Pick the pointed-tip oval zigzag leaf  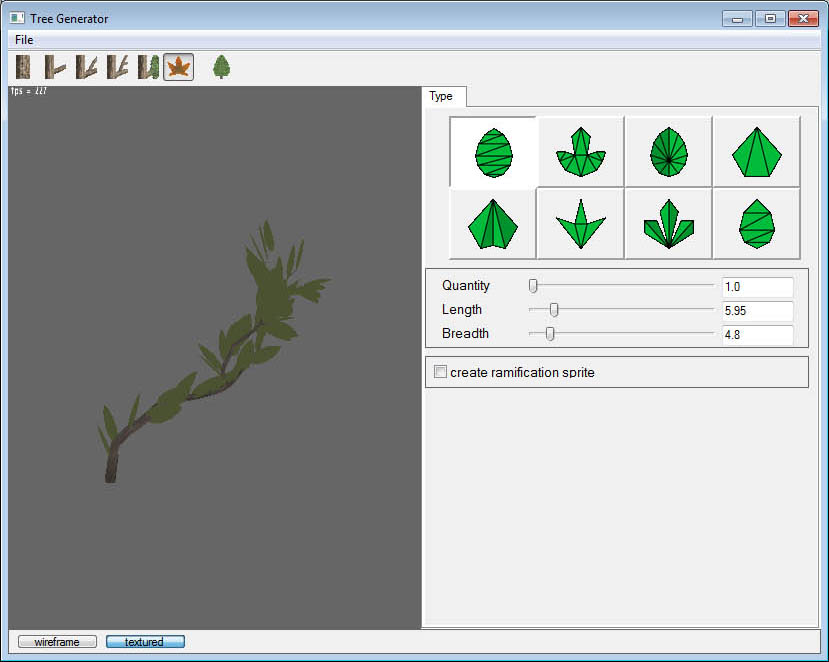(x=756, y=224)
